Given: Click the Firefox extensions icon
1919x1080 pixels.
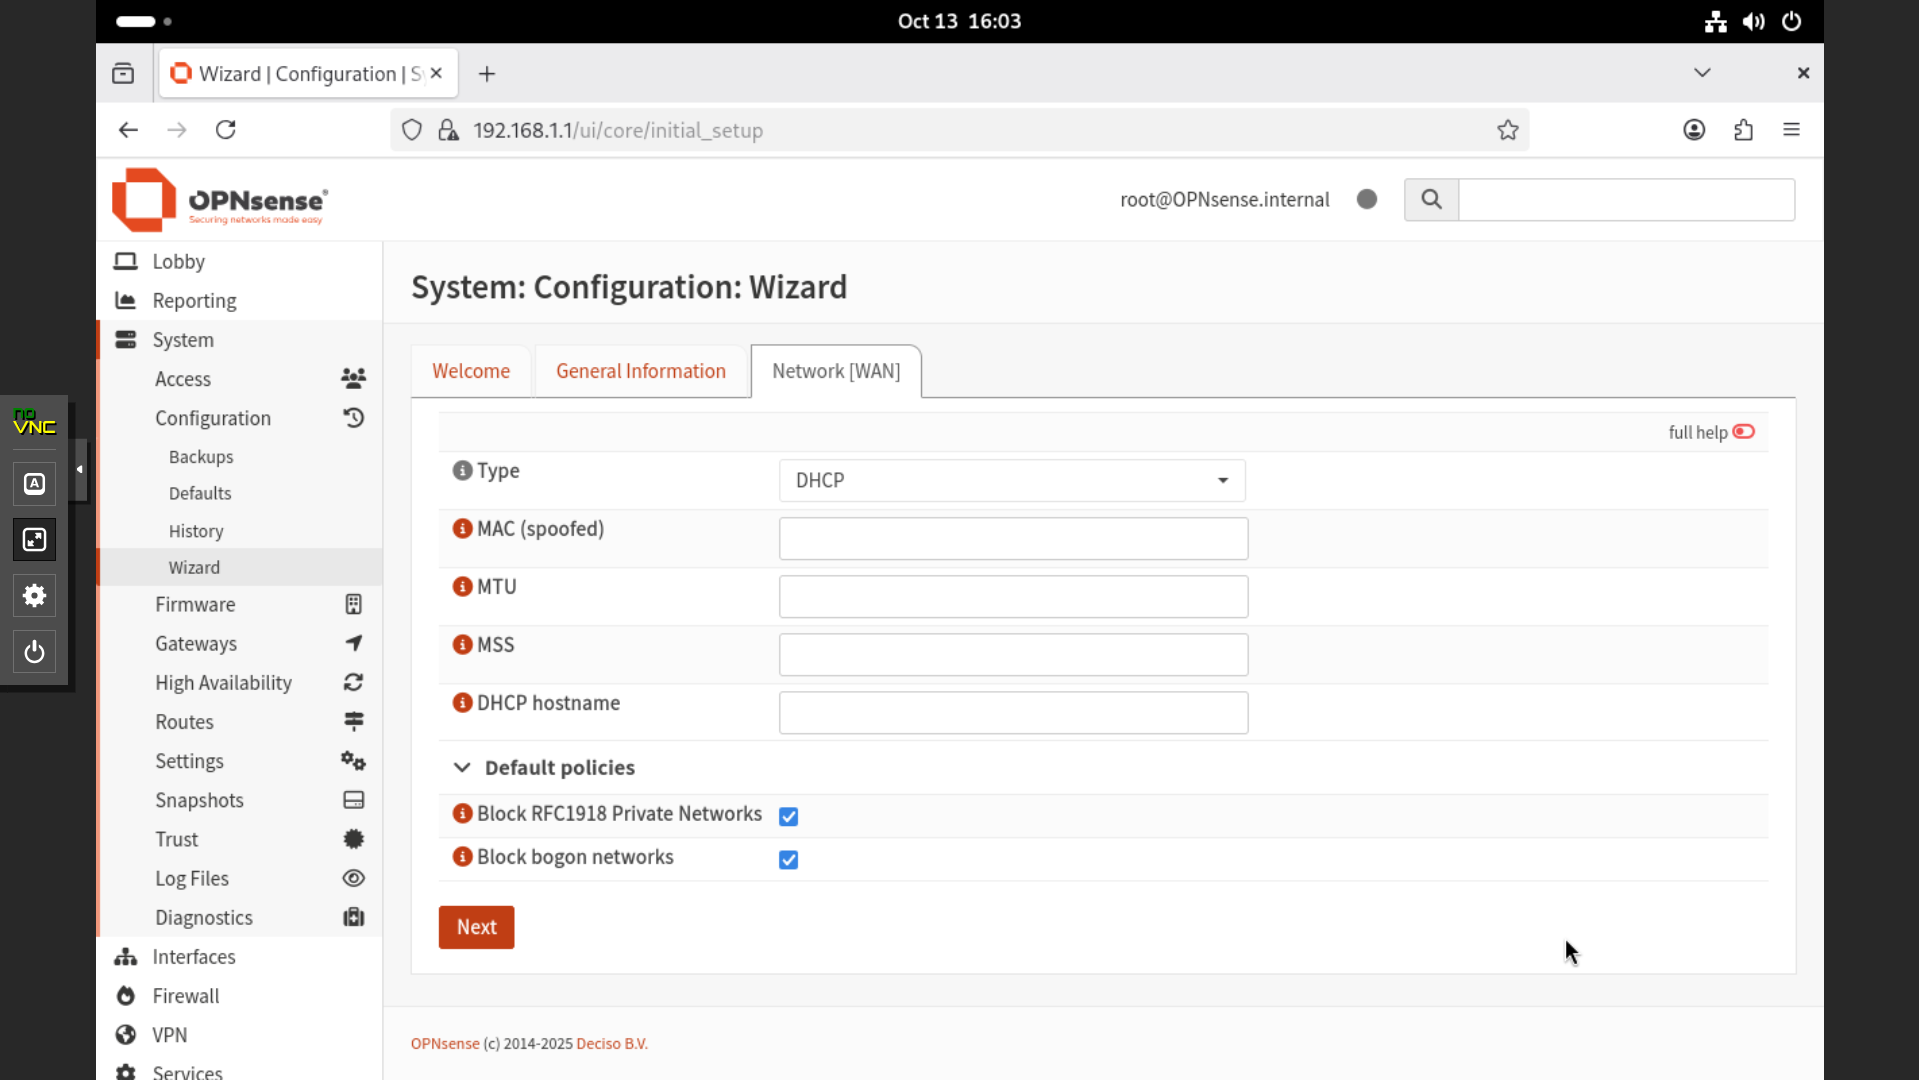Looking at the screenshot, I should 1743,130.
